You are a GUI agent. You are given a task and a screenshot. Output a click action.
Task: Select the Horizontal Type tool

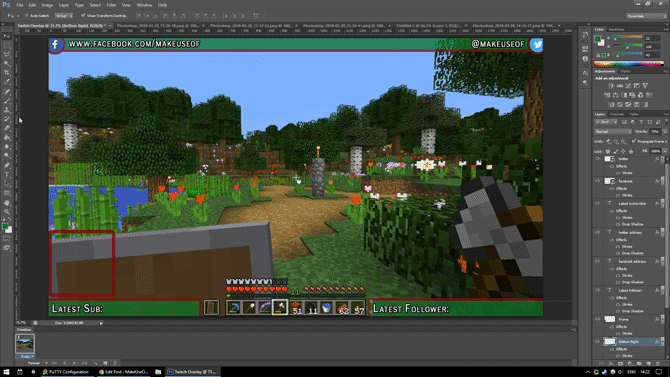(x=7, y=175)
